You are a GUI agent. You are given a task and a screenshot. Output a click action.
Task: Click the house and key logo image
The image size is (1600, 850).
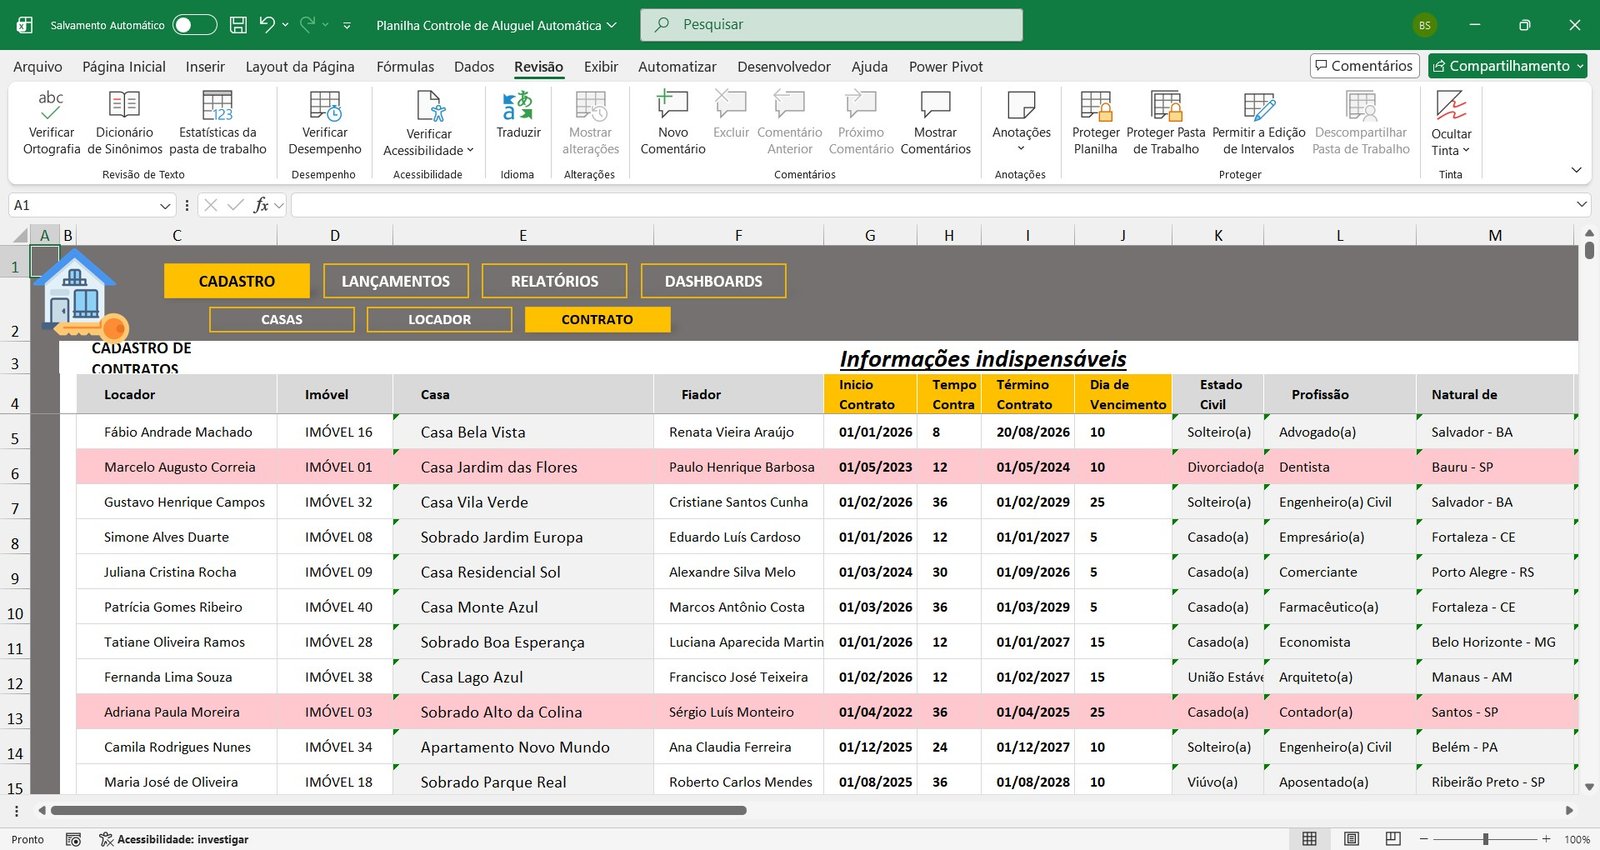click(x=79, y=296)
